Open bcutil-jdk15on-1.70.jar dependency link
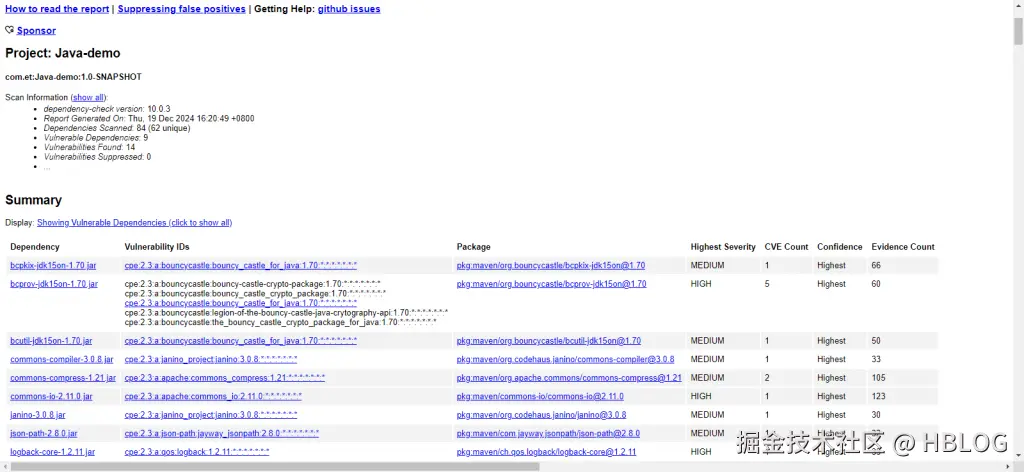 point(51,341)
